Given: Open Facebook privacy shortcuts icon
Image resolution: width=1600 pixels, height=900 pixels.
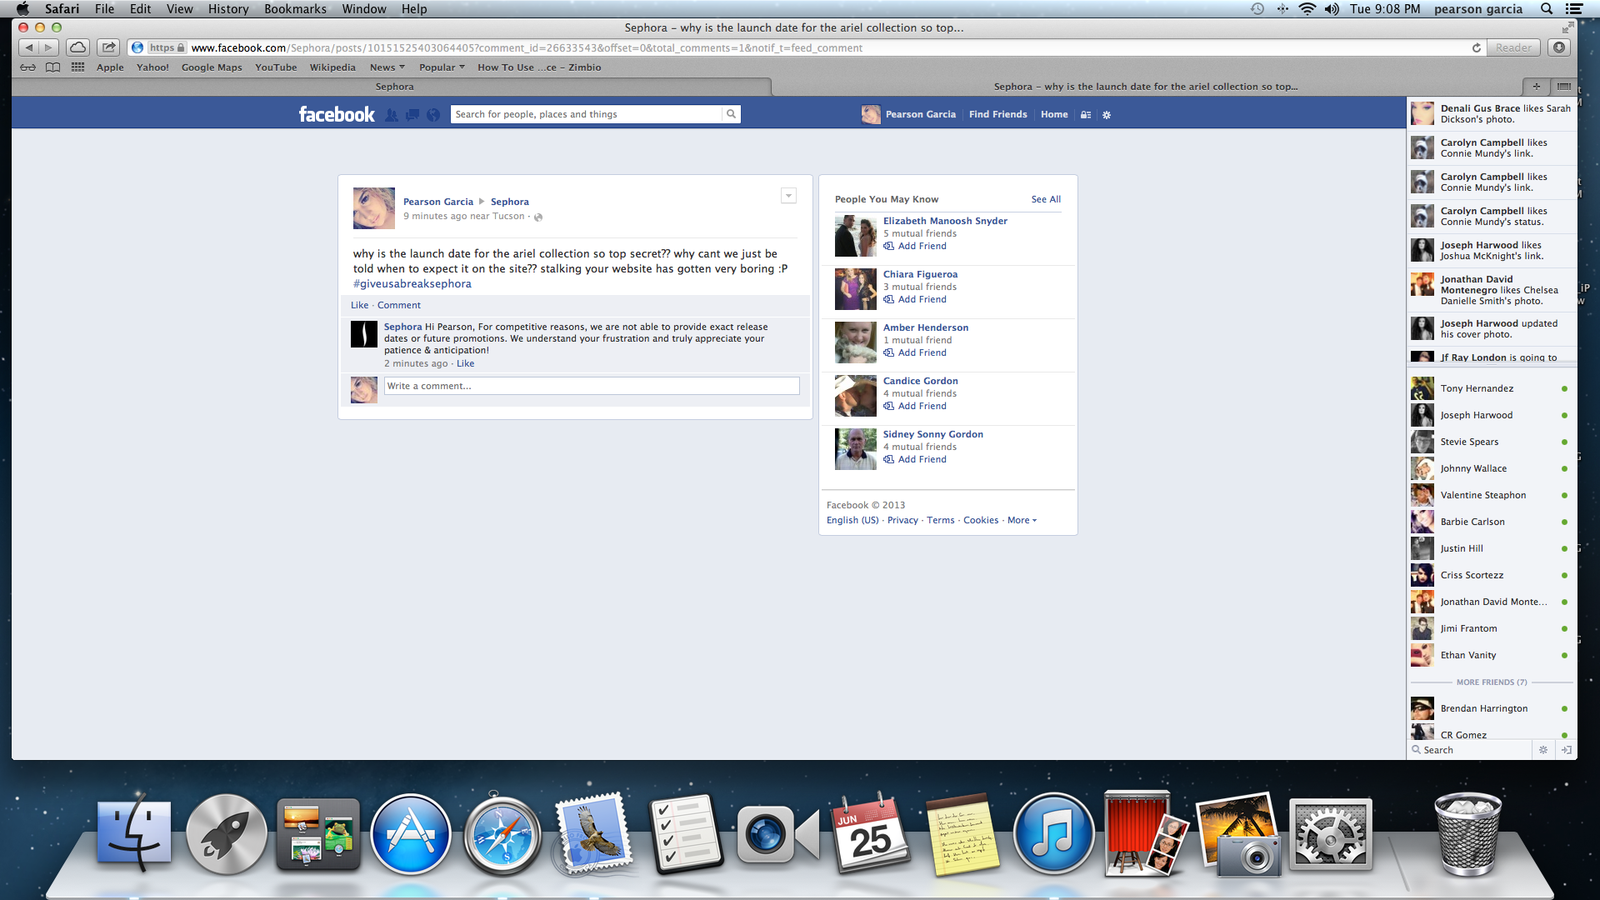Looking at the screenshot, I should (x=1086, y=115).
